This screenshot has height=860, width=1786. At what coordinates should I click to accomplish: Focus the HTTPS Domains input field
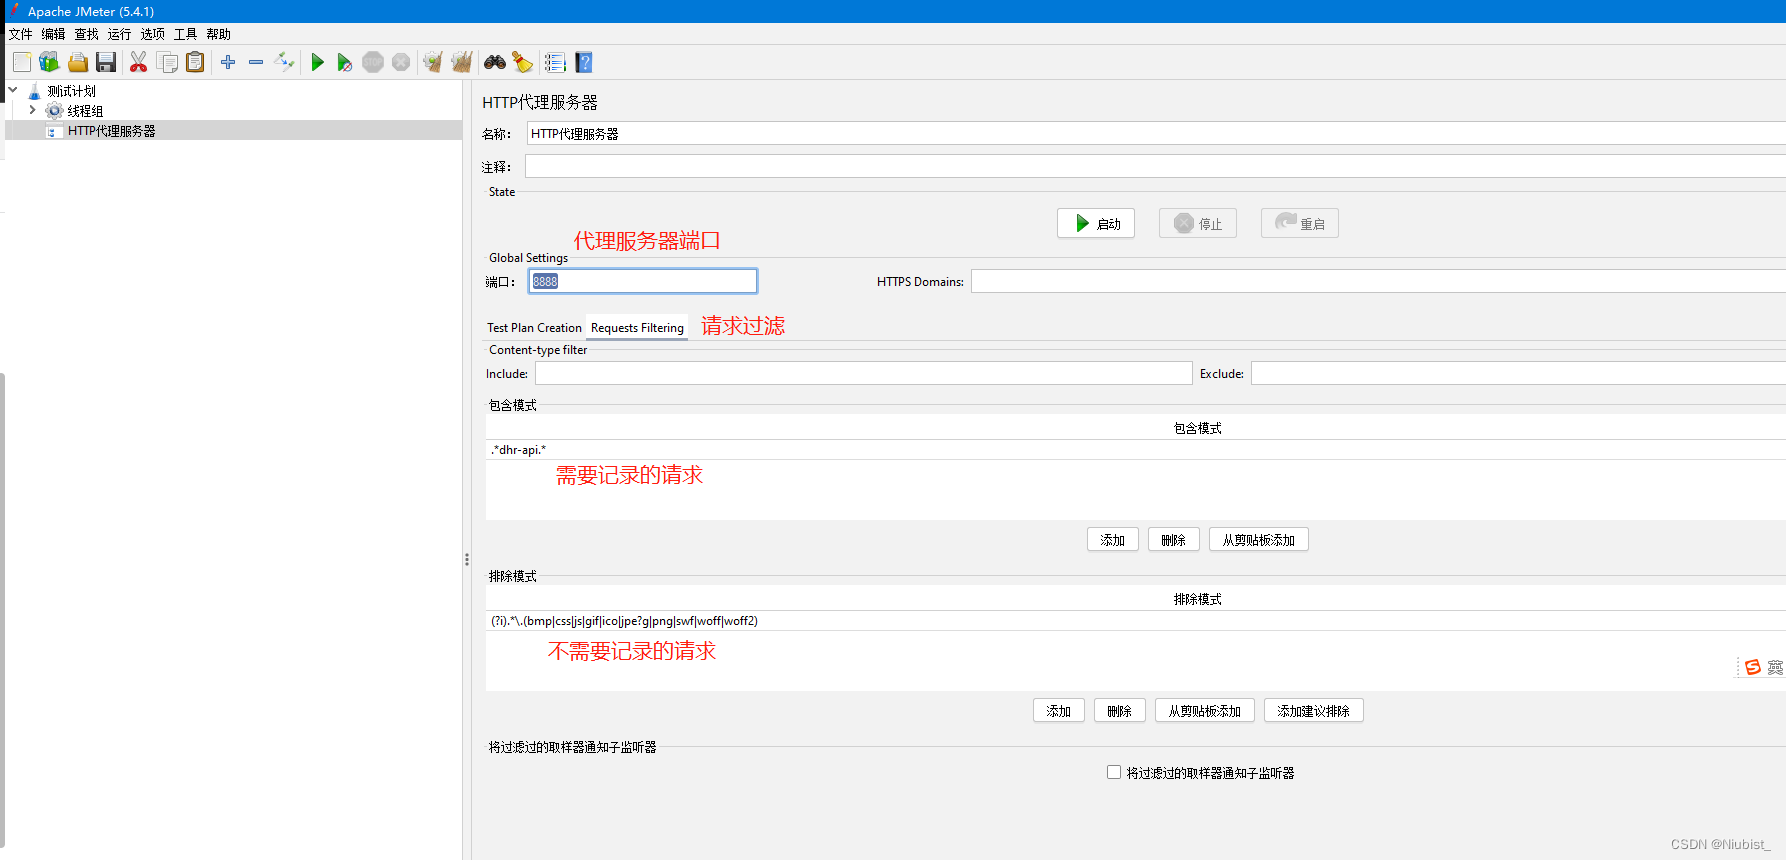pos(1378,281)
